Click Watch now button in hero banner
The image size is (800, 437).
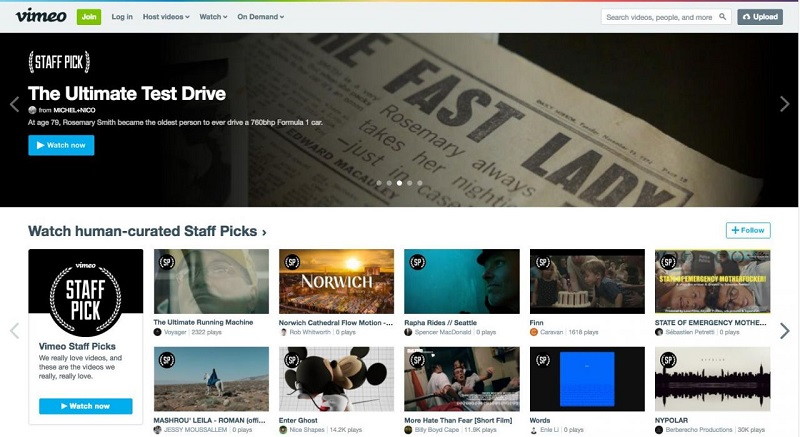coord(61,145)
